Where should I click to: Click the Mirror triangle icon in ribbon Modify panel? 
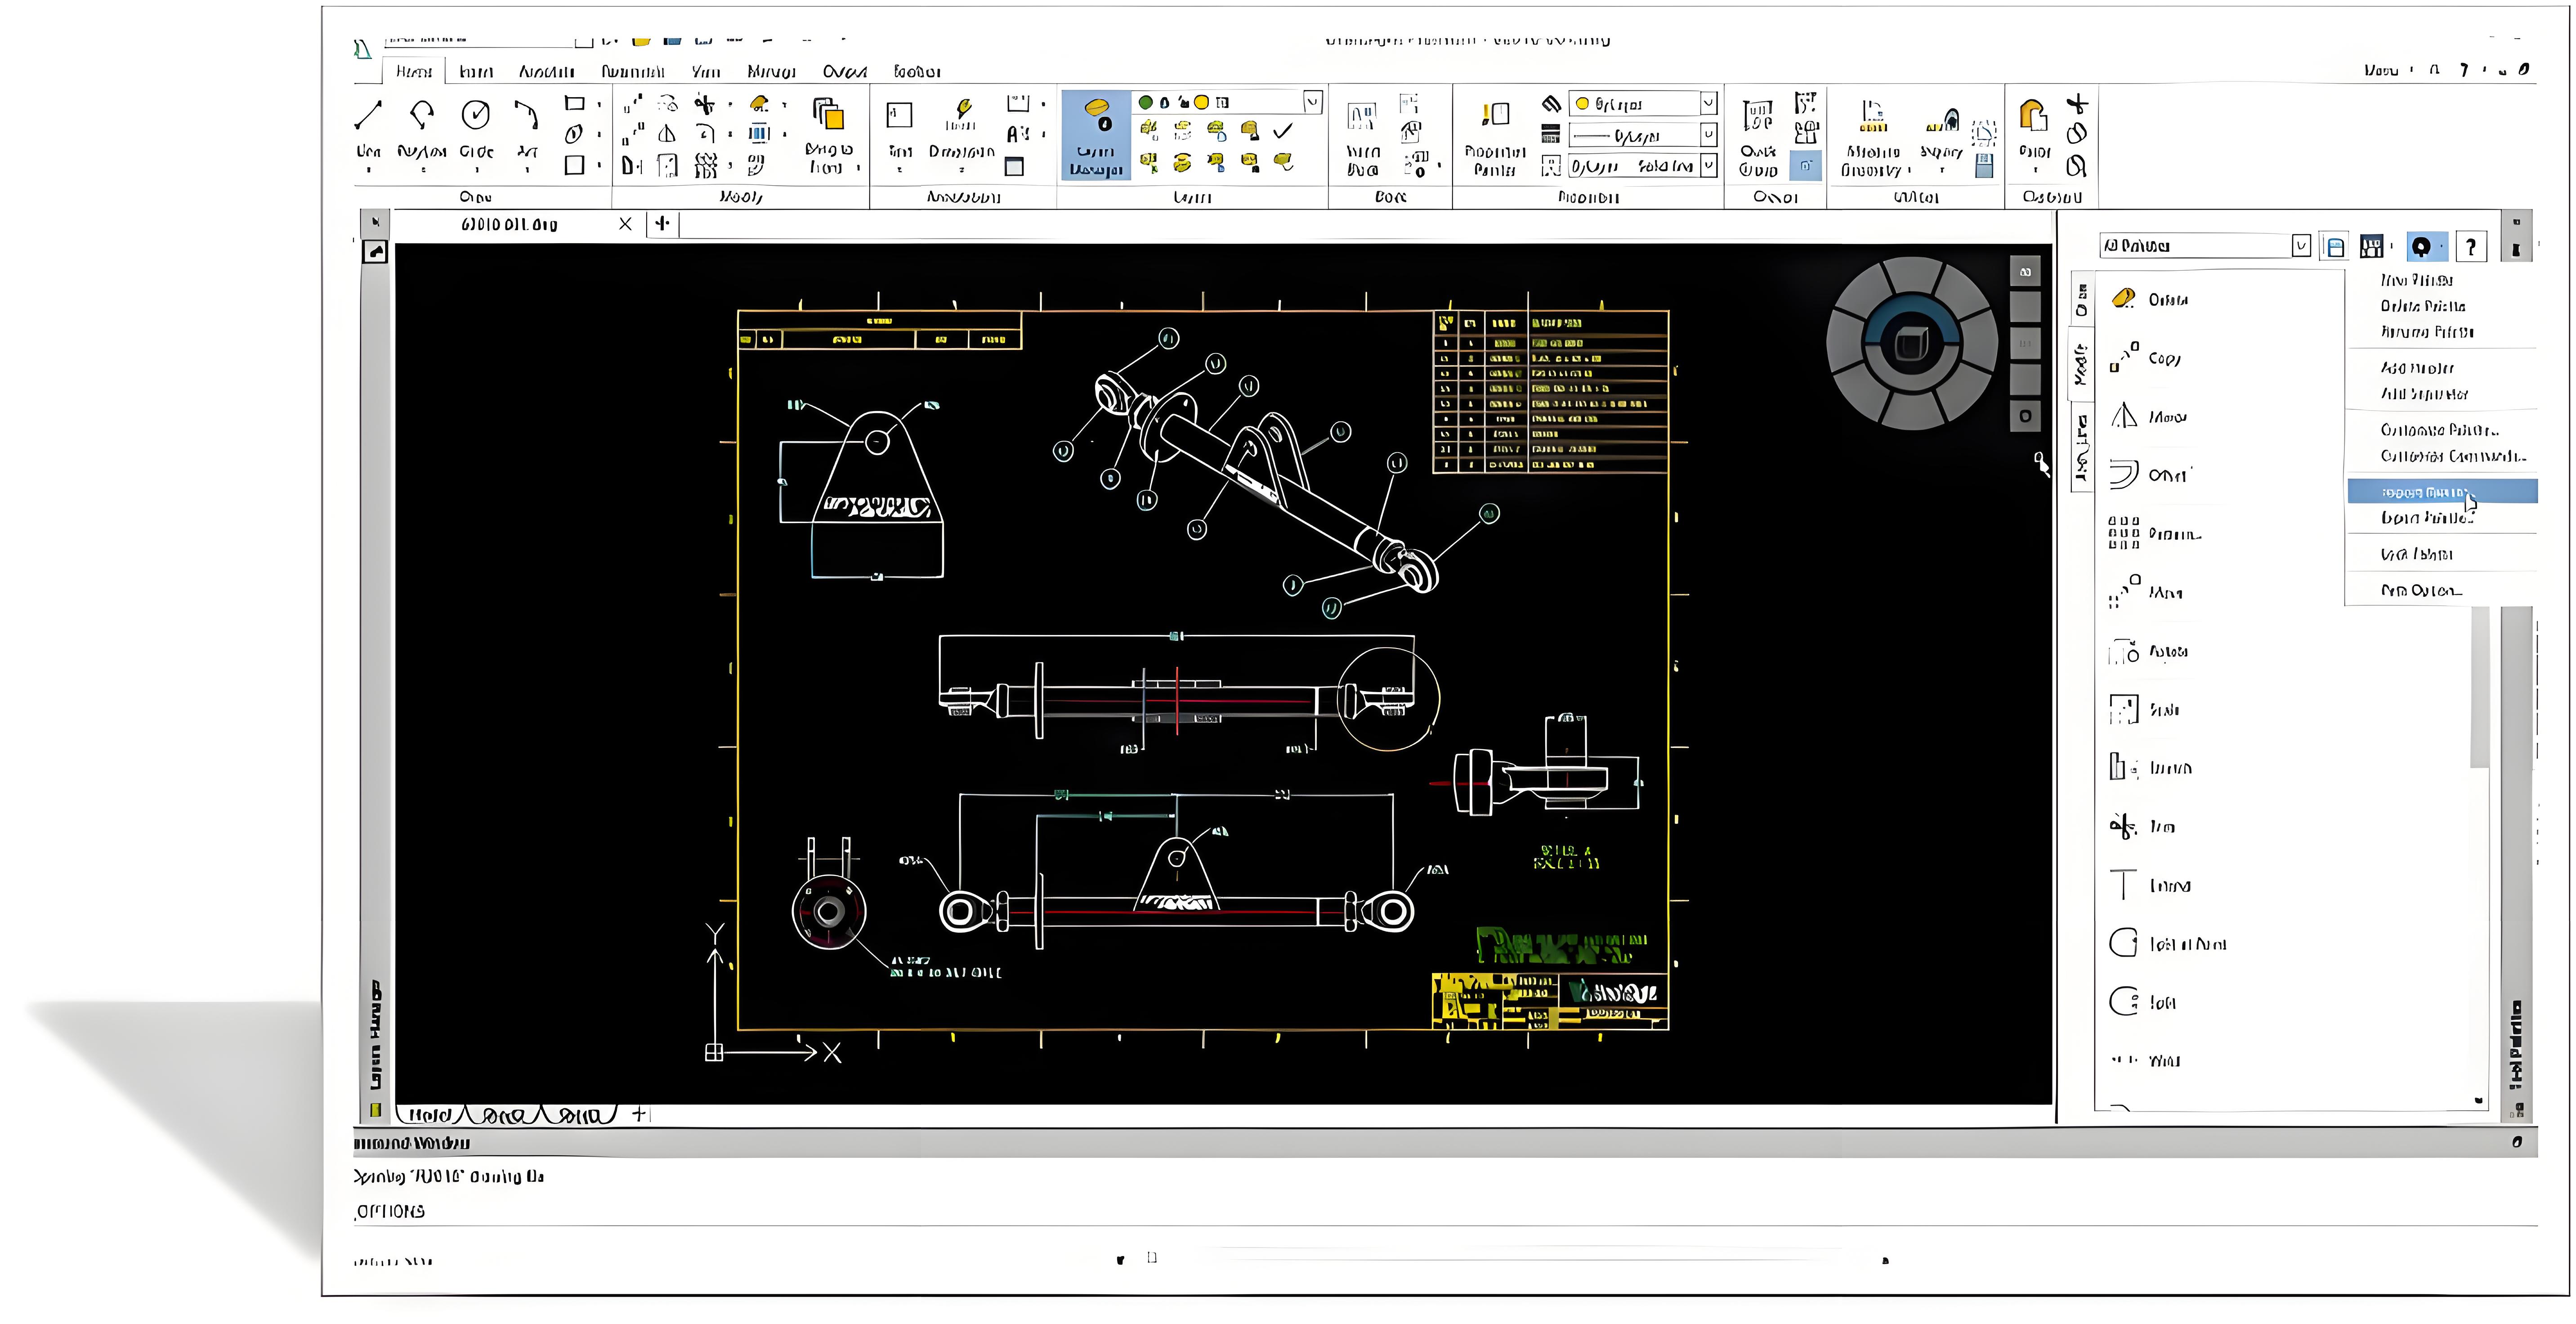[x=667, y=134]
